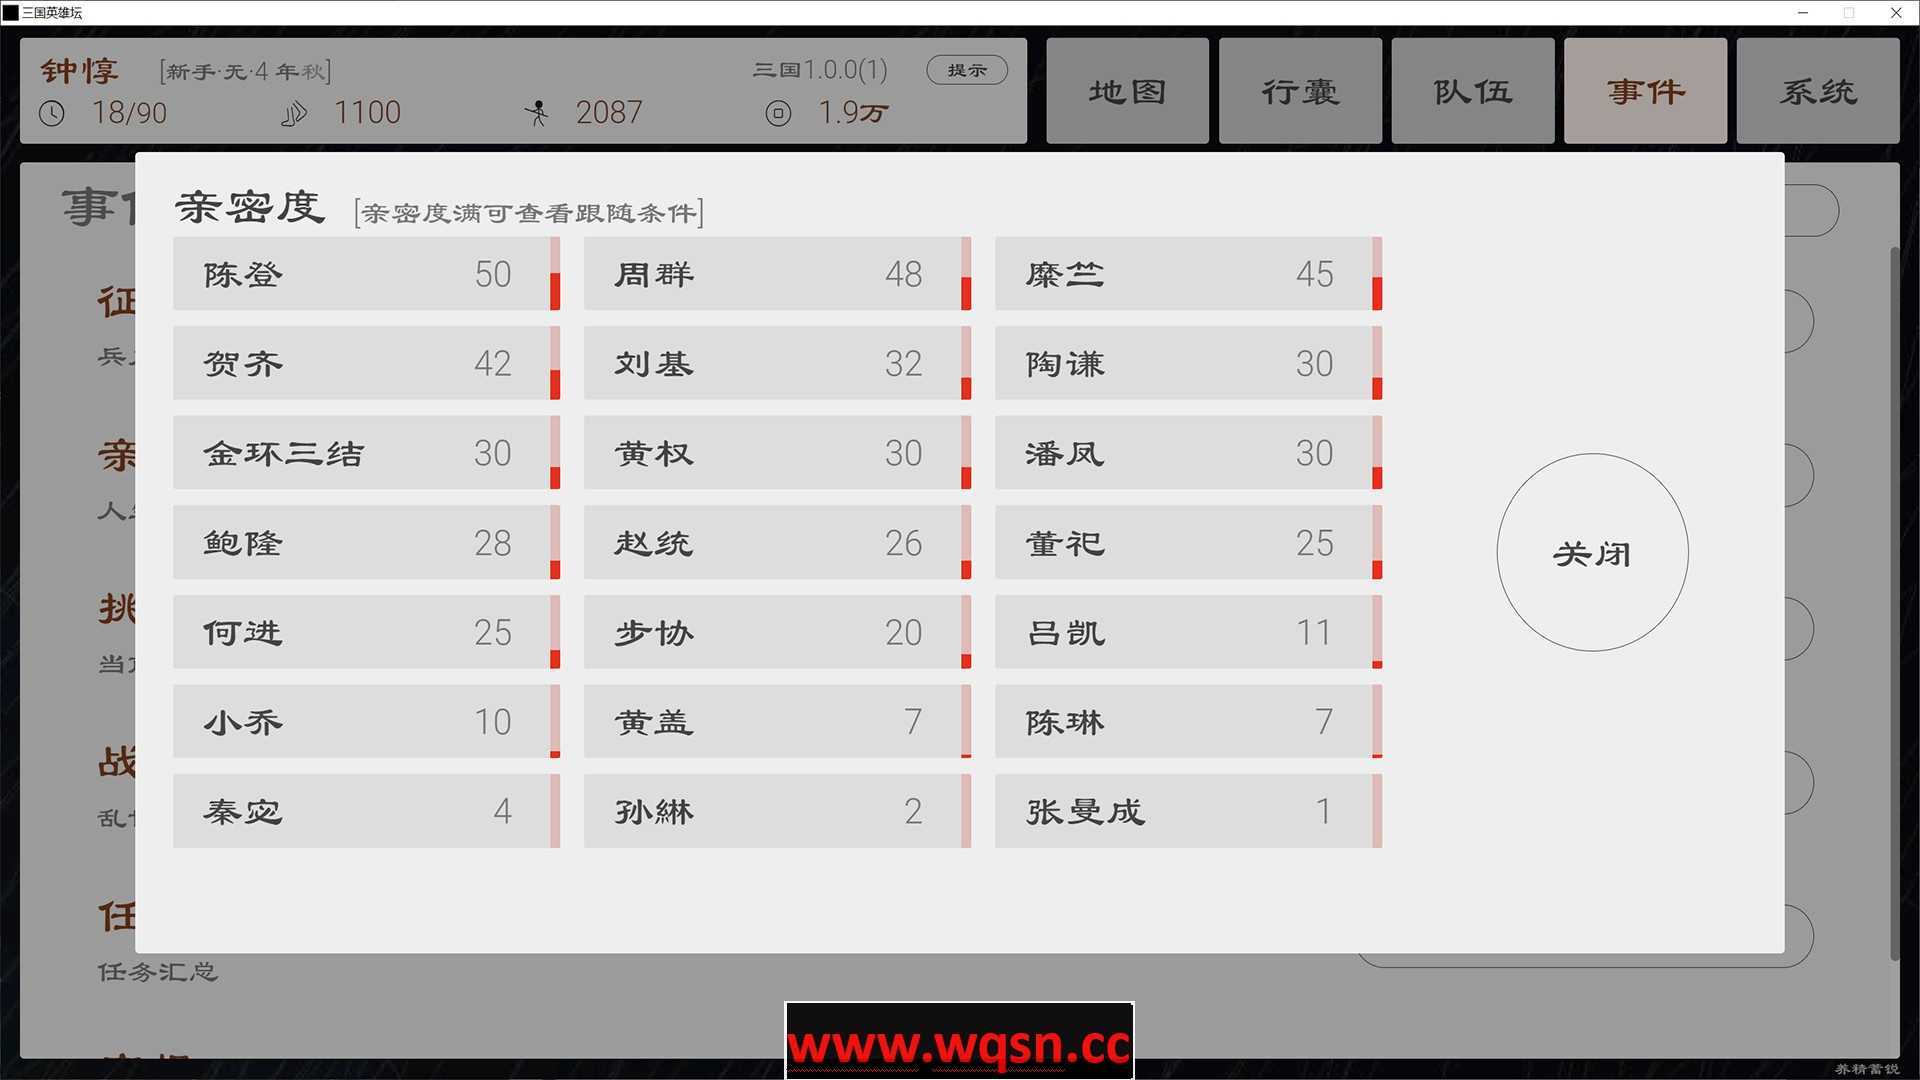
Task: Open the 行囊 (Inventory) panel
Action: coord(1298,90)
